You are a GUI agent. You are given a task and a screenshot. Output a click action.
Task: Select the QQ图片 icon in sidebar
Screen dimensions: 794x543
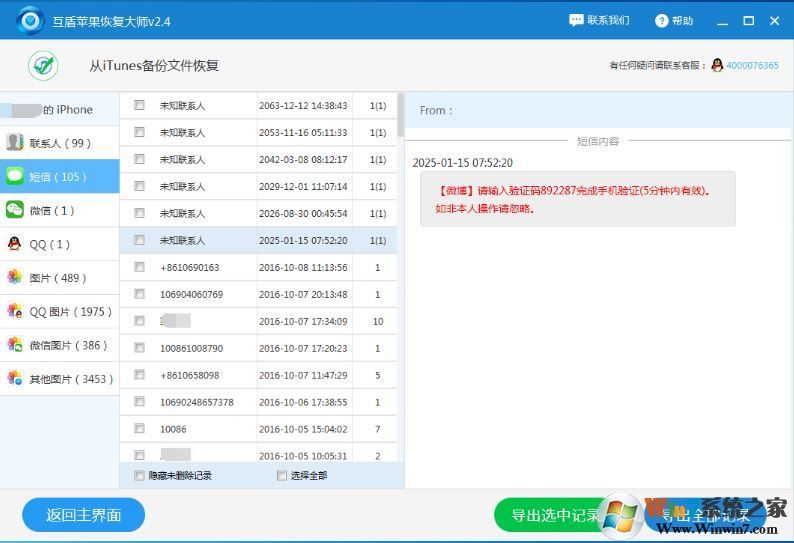tap(15, 311)
